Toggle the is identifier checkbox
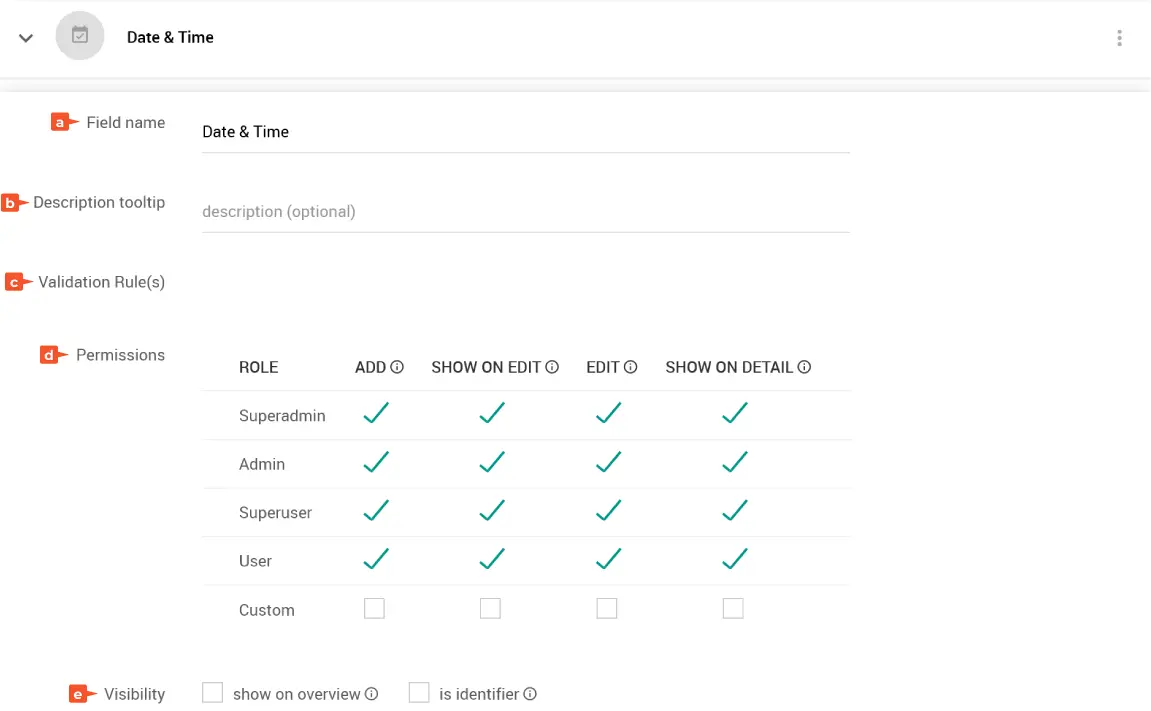The height and width of the screenshot is (711, 1151). tap(419, 693)
